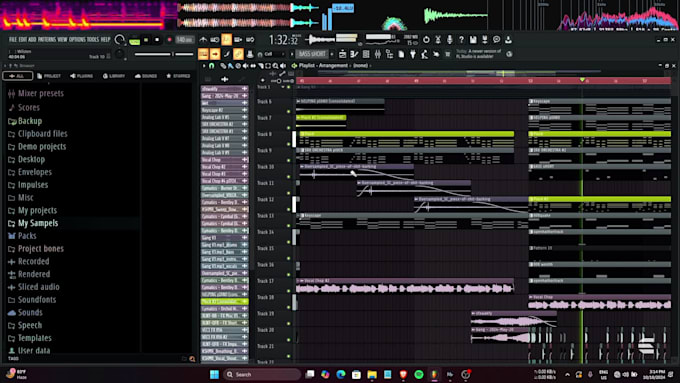Open the TOOLS menu

tap(93, 39)
